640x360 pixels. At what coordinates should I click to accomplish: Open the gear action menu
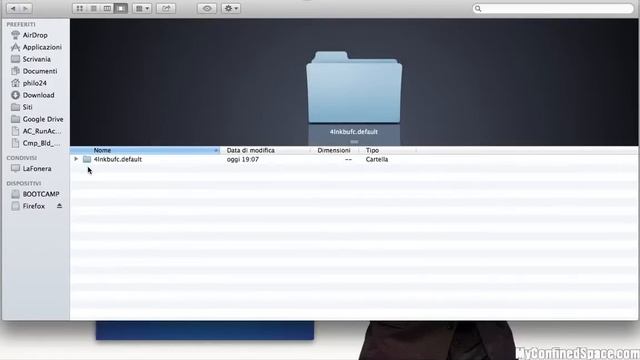[231, 8]
